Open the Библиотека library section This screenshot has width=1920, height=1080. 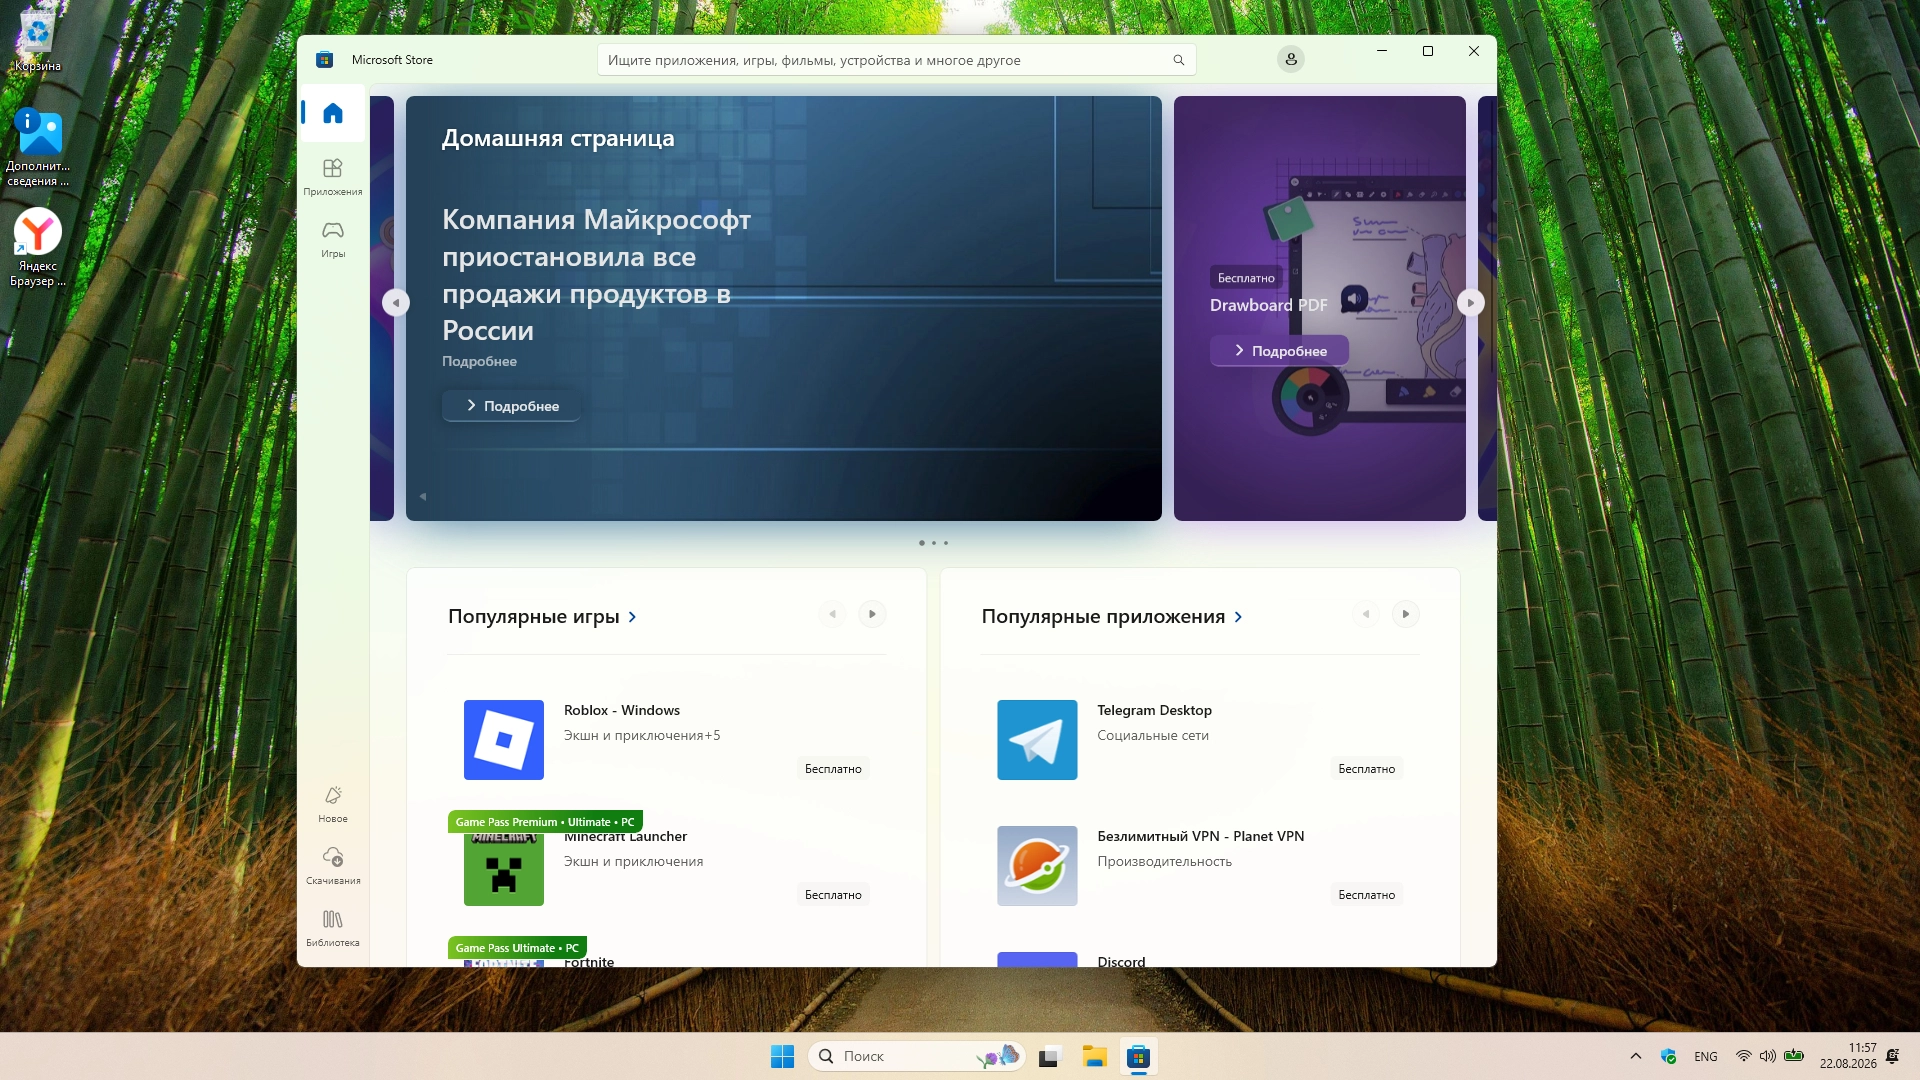click(333, 927)
